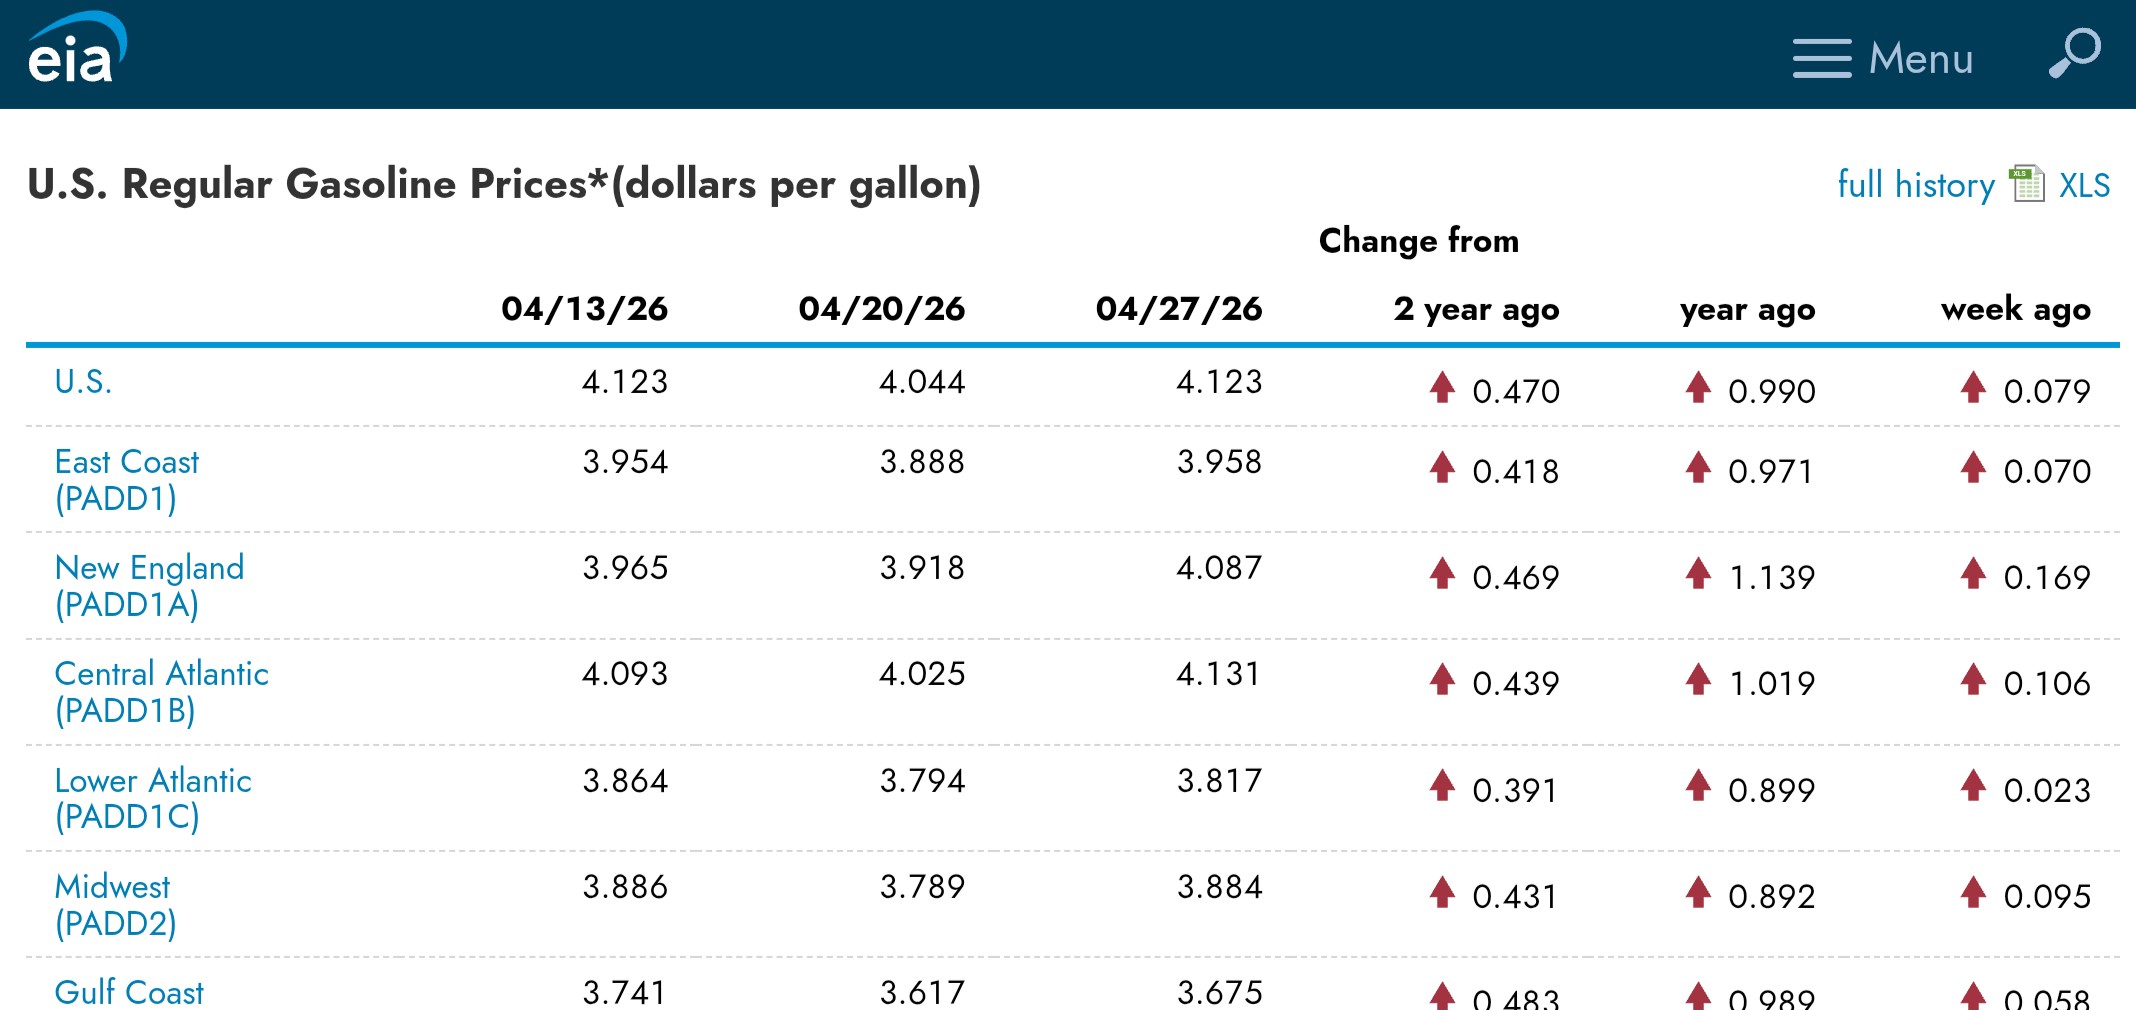The width and height of the screenshot is (2136, 1010).
Task: Open New England (PADD1A) link
Action: coord(149,586)
